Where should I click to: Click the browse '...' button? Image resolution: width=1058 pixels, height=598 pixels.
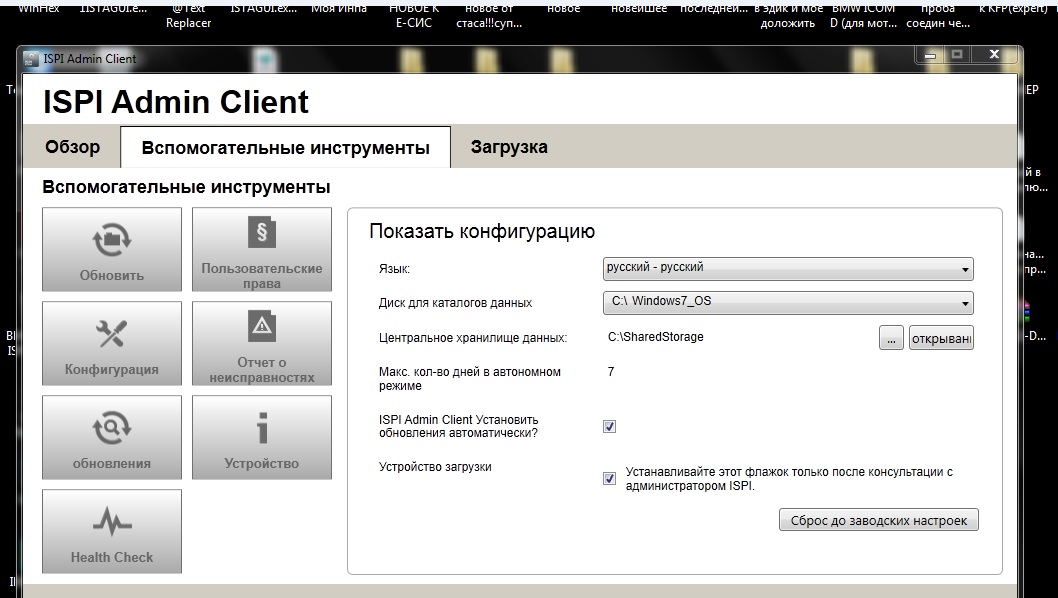point(891,337)
